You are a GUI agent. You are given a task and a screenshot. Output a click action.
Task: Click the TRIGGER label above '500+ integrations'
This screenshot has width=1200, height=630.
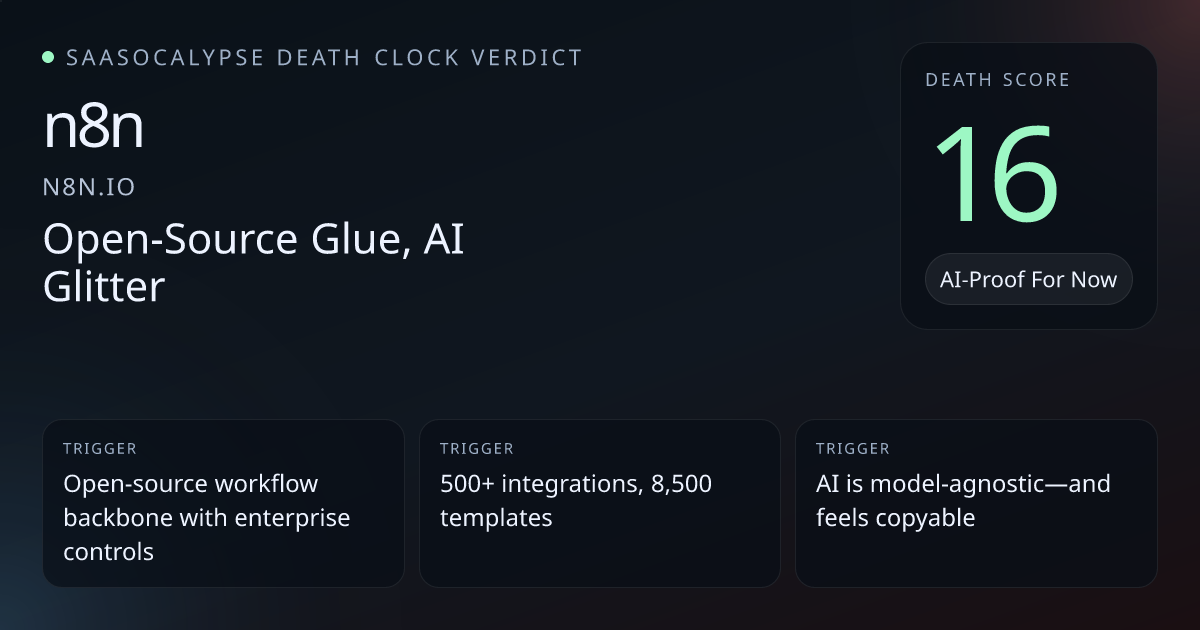click(476, 449)
